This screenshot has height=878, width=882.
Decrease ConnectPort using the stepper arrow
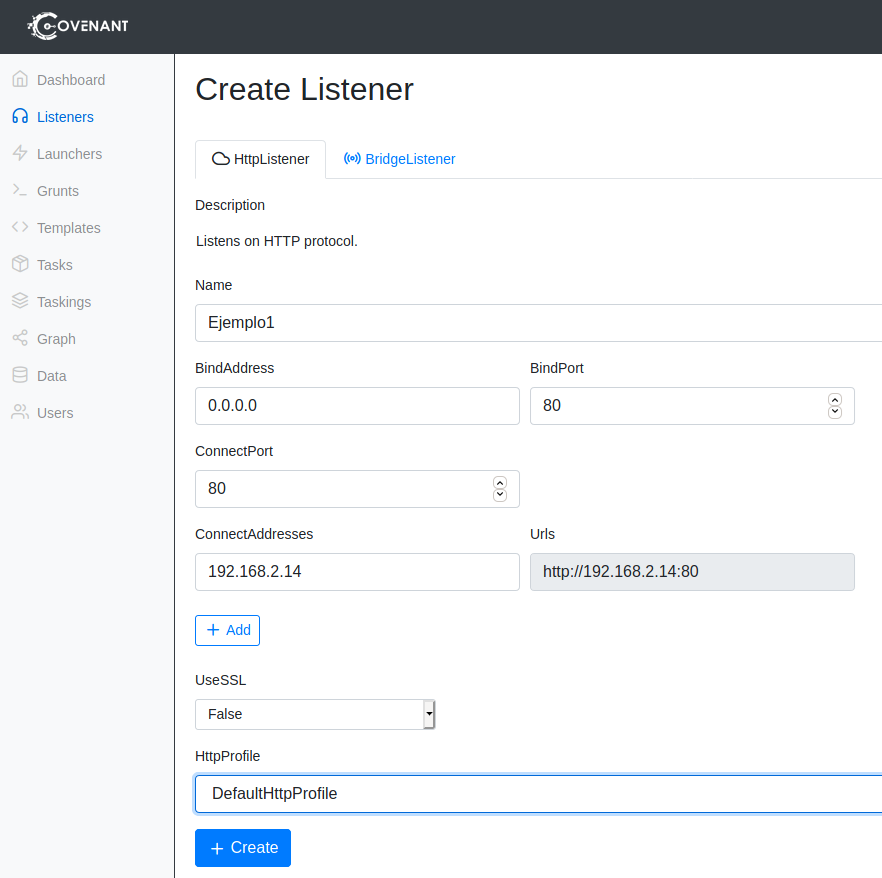point(500,495)
